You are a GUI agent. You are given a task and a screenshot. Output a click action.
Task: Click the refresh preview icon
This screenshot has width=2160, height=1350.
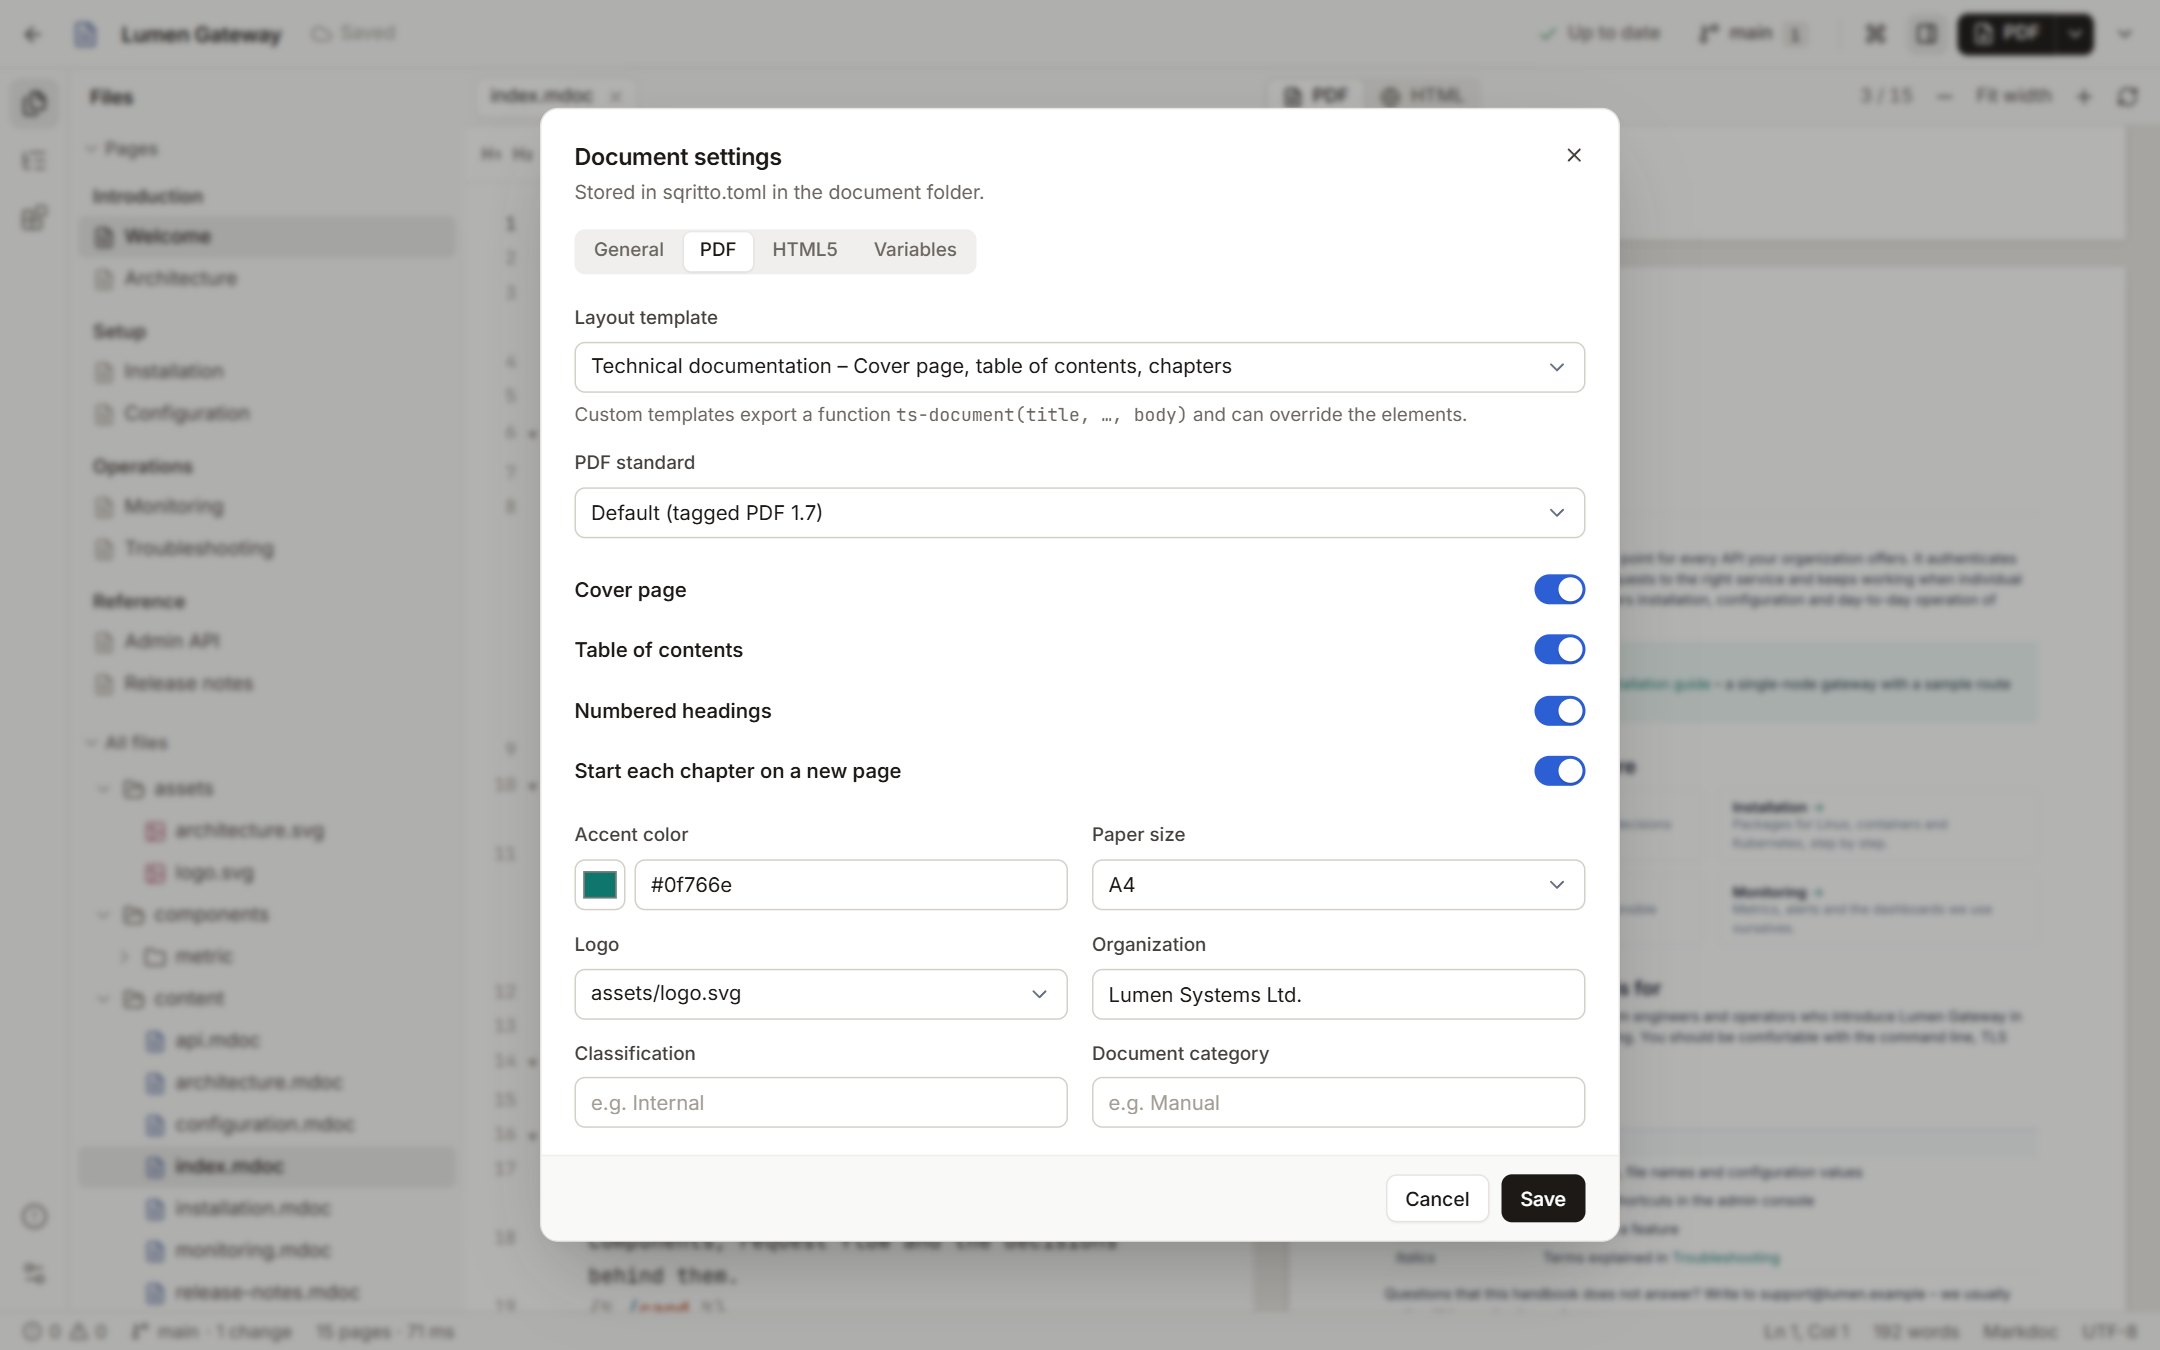(2128, 96)
